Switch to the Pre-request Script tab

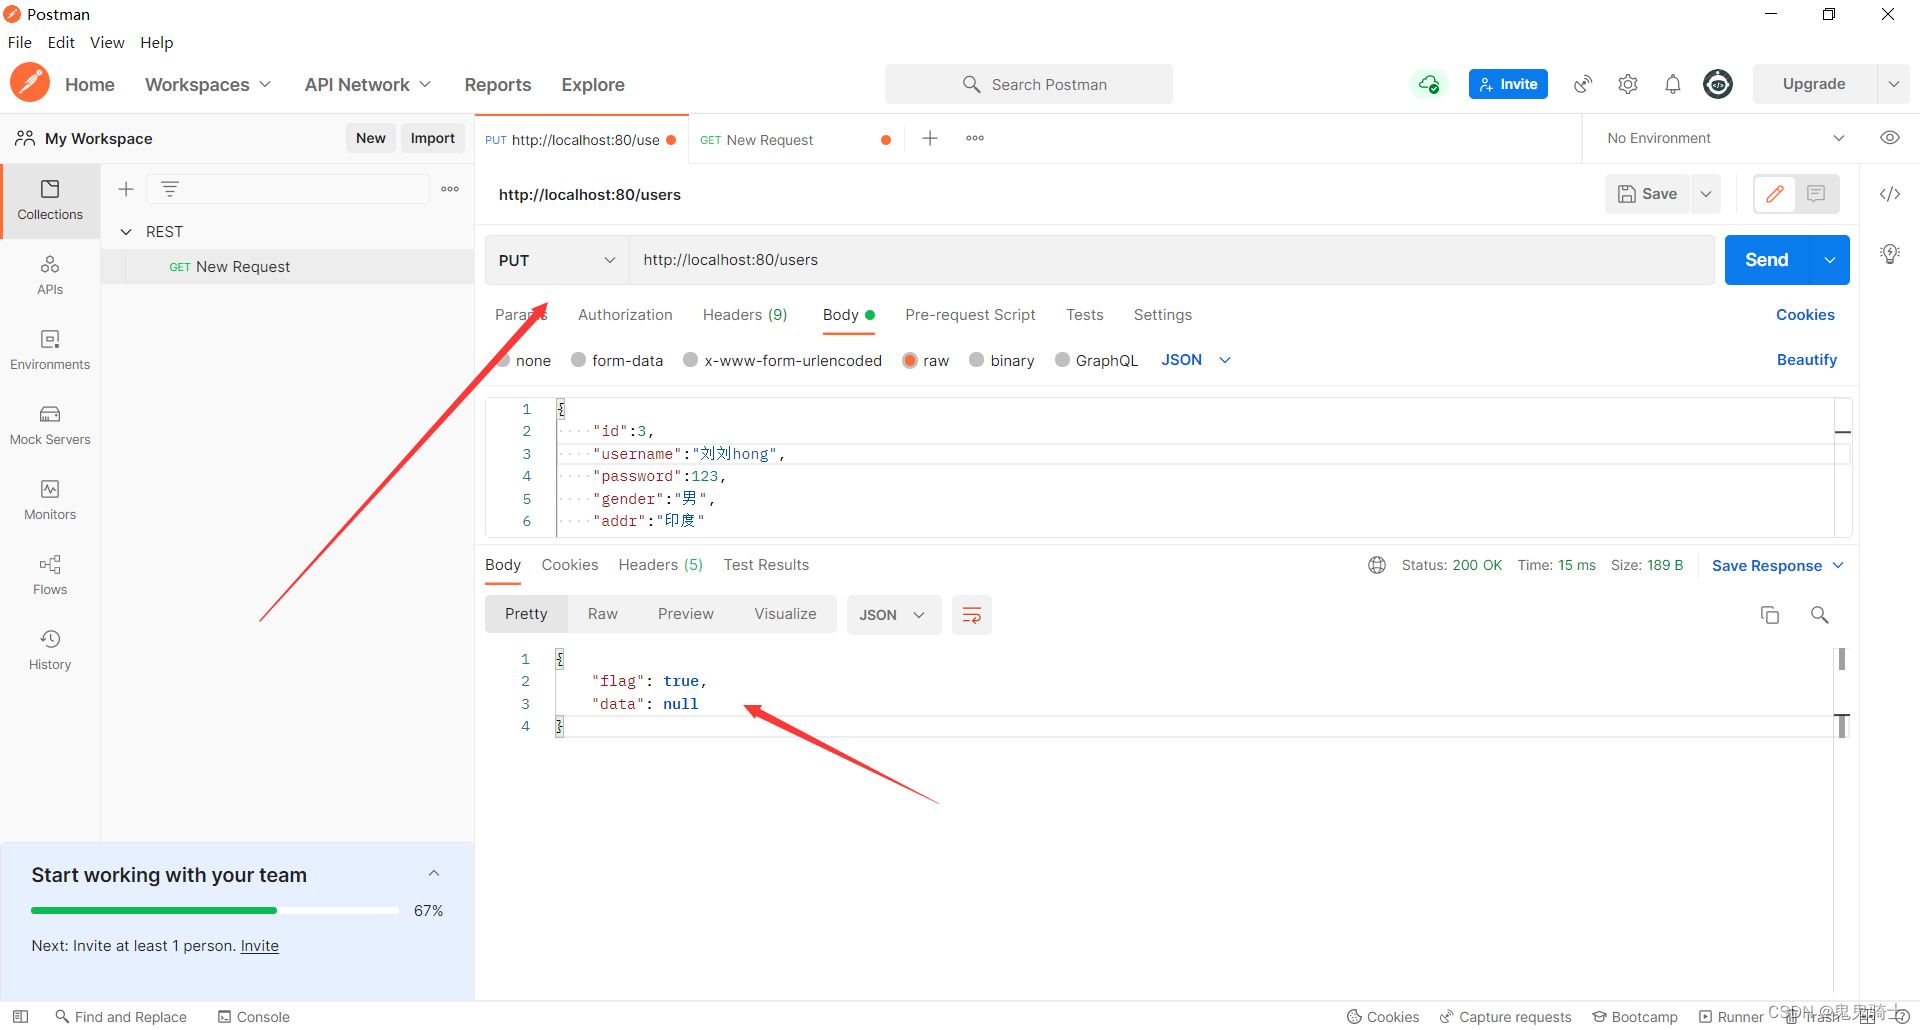click(x=970, y=315)
